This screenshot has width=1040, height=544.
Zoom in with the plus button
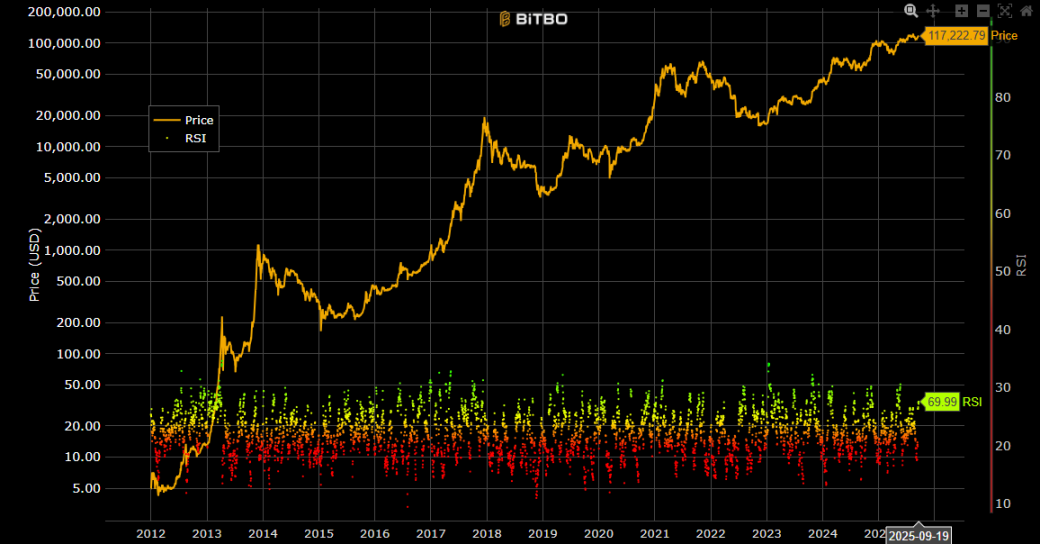961,11
